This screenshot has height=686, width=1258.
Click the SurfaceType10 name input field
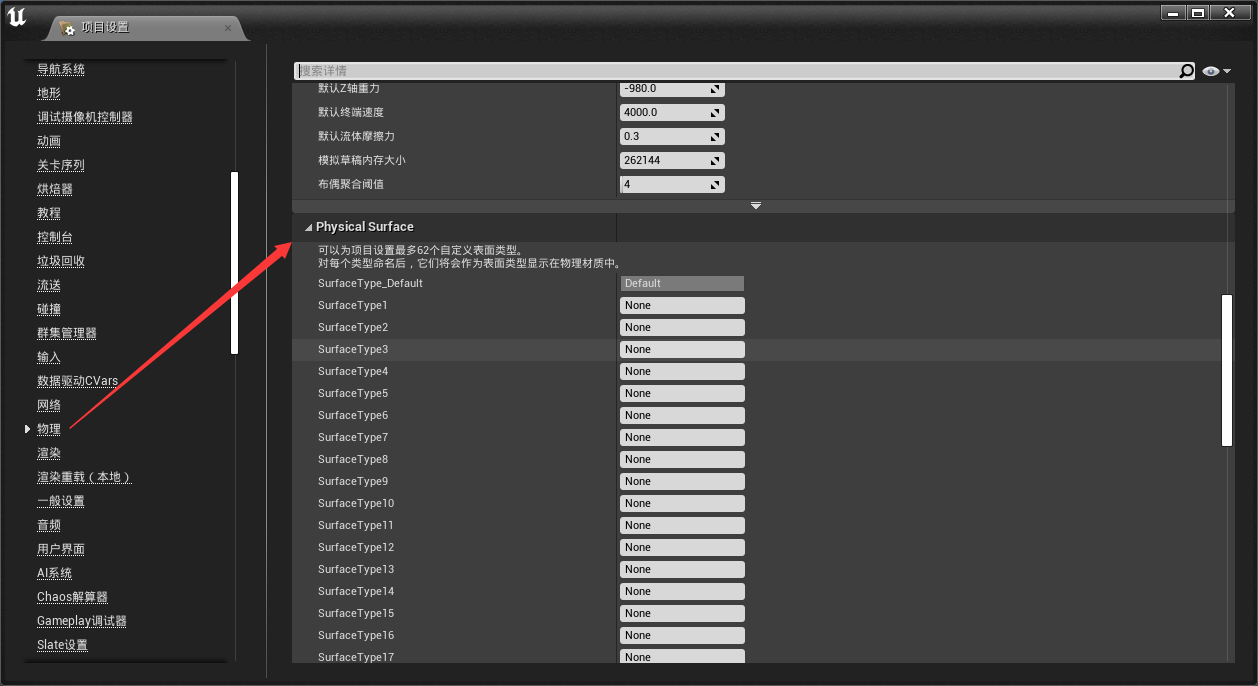[x=682, y=503]
